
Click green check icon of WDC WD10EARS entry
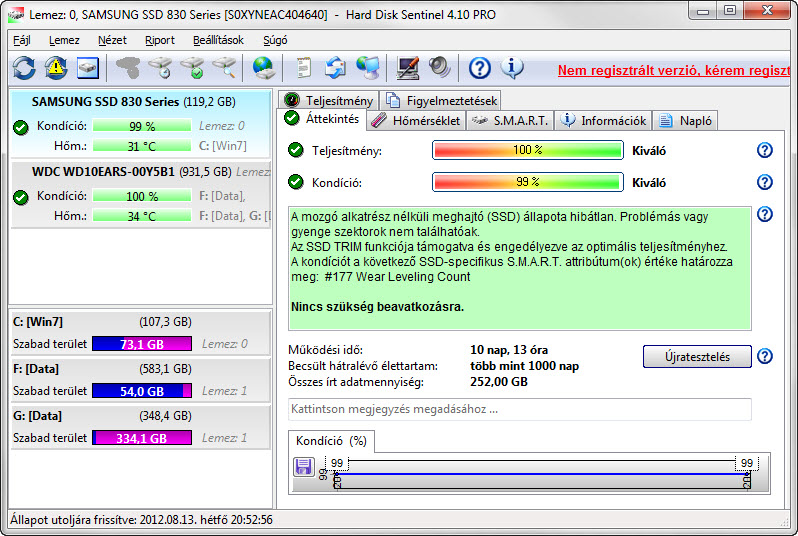click(x=21, y=198)
